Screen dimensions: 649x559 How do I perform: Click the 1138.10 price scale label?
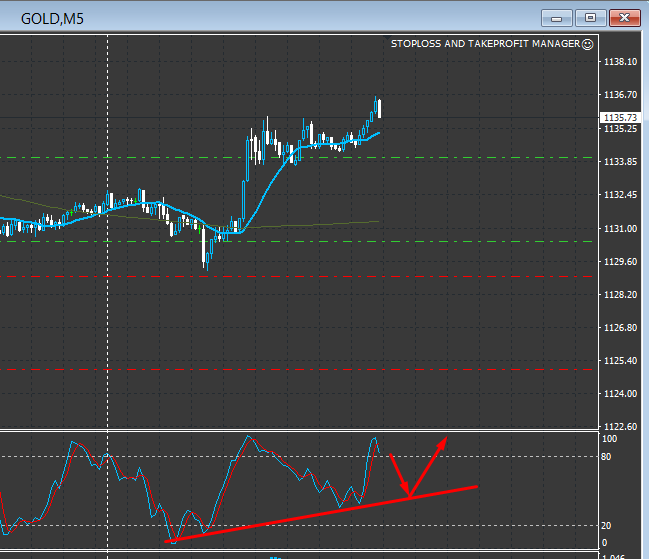[620, 62]
